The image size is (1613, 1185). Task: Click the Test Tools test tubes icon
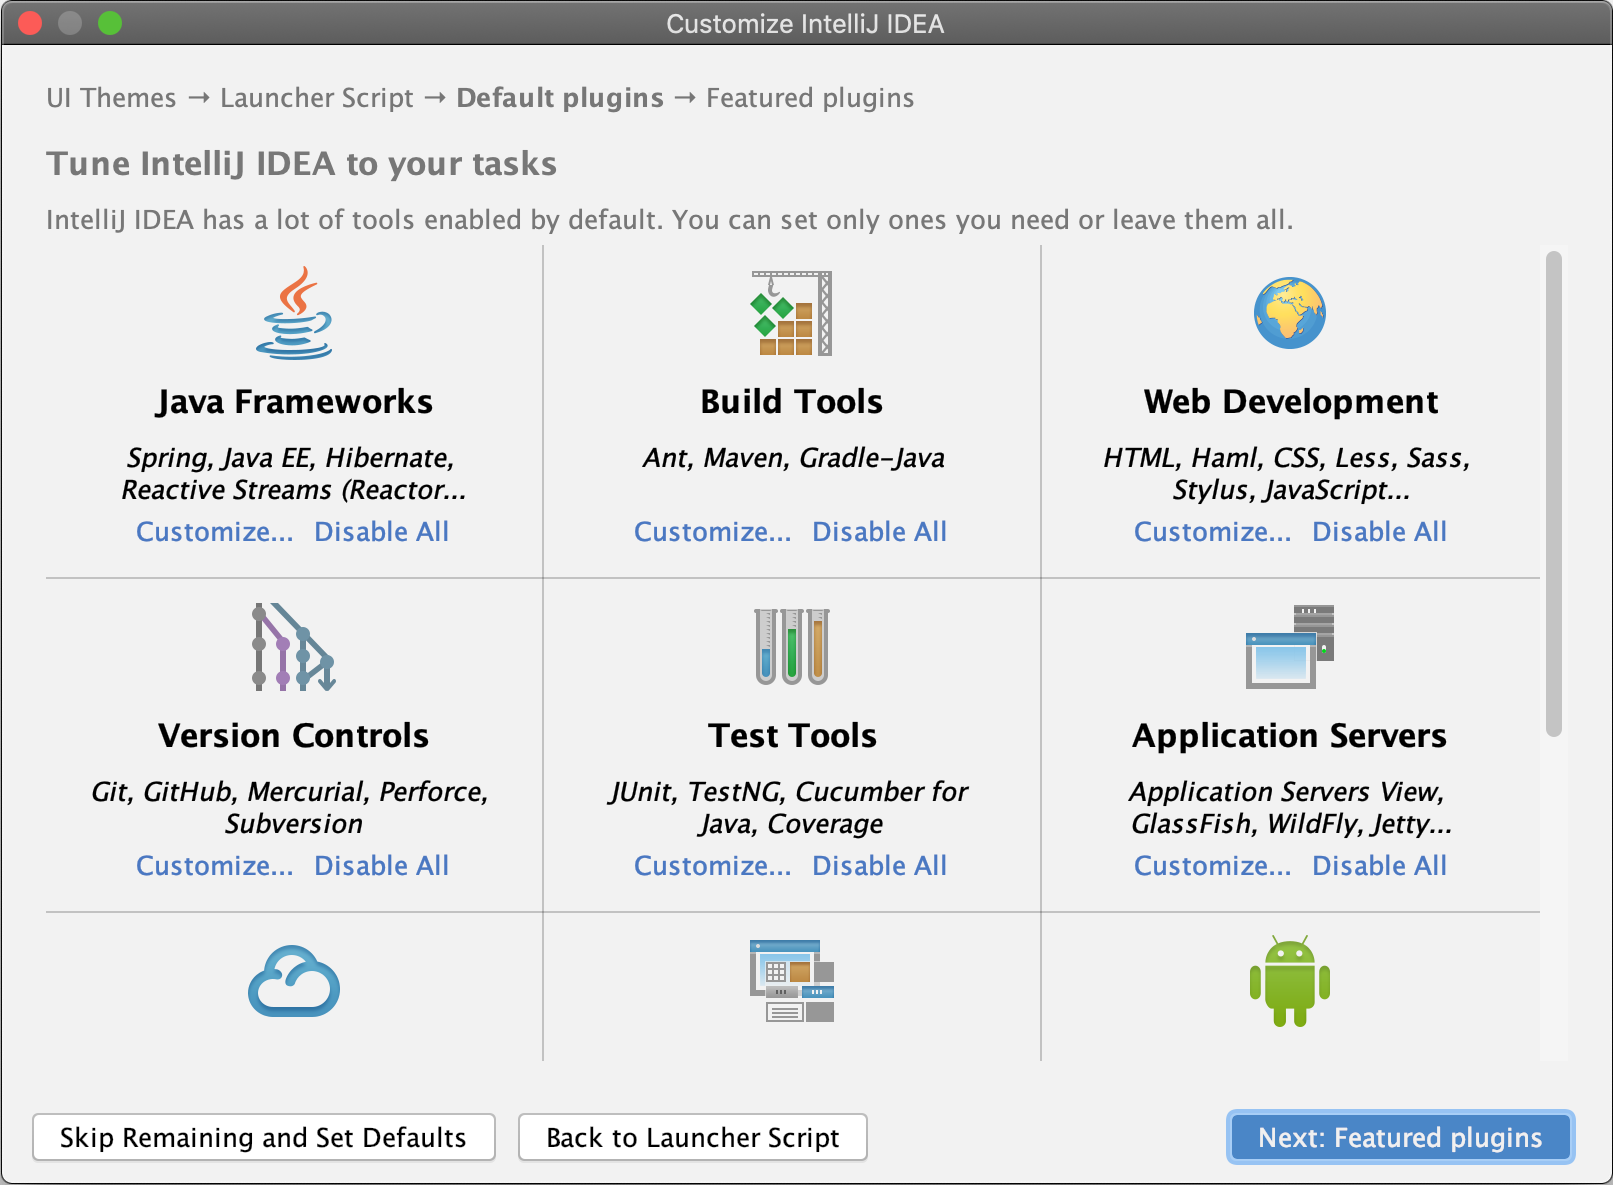[791, 647]
